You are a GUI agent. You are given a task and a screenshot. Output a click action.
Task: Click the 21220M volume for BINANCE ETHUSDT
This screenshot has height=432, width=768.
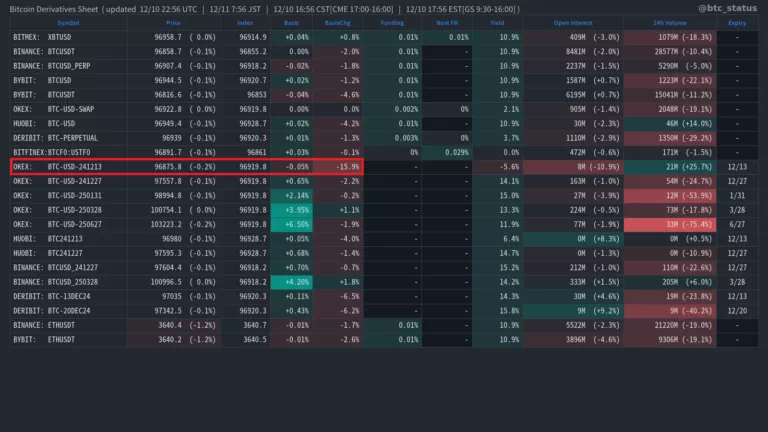(670, 325)
